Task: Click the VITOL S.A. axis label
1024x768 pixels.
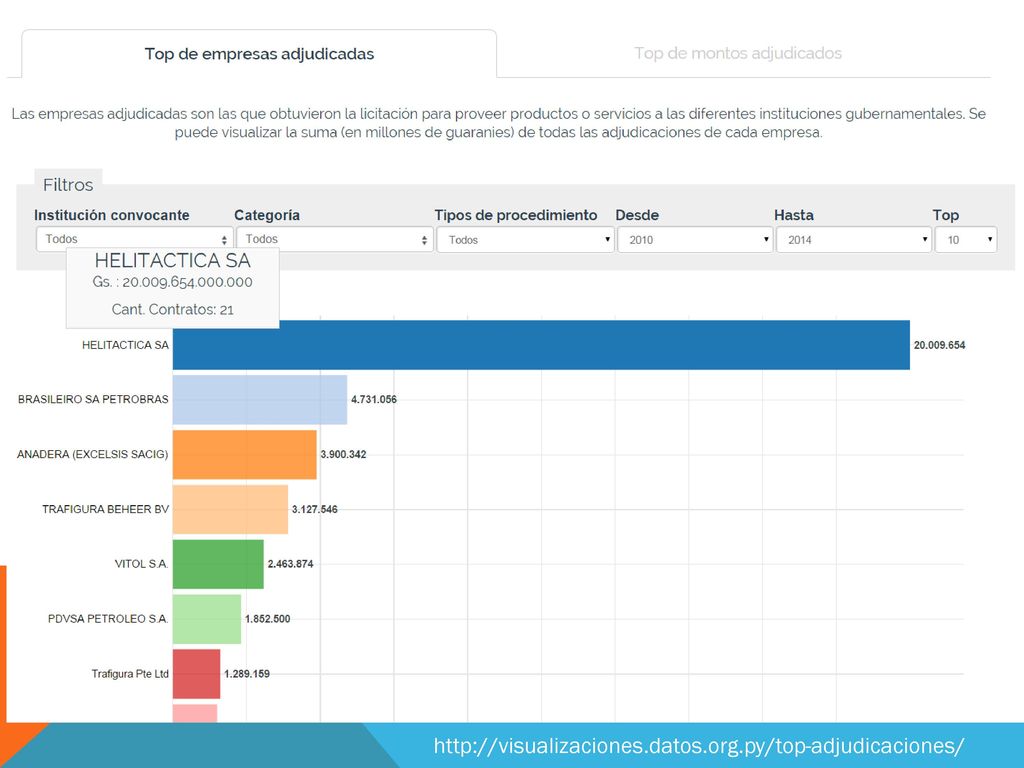Action: point(142,564)
